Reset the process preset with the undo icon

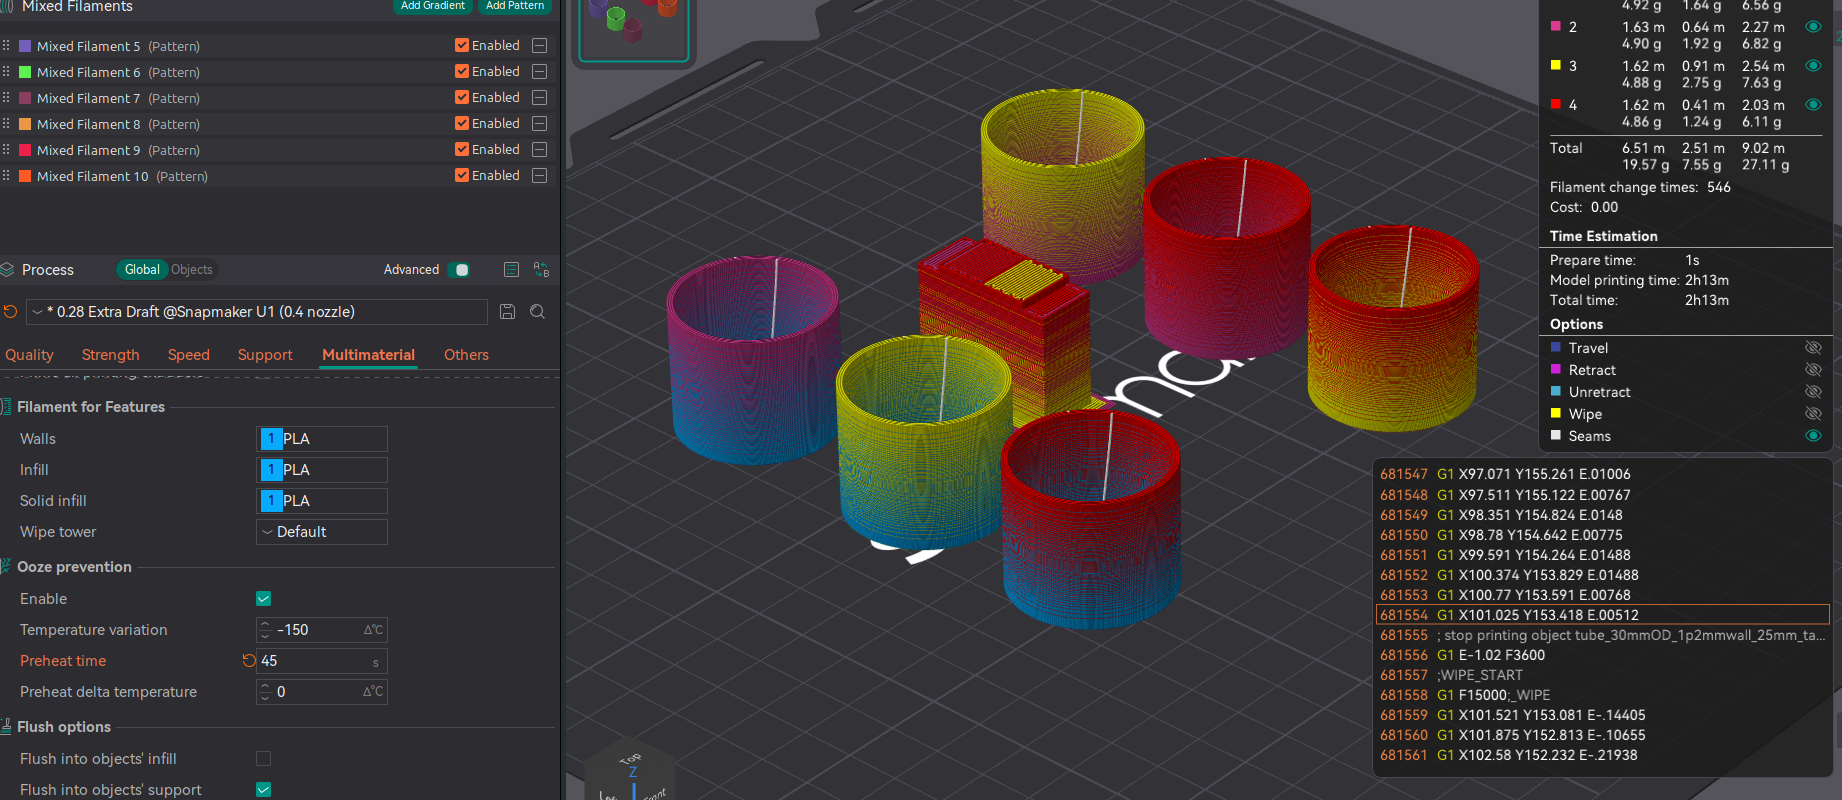click(x=11, y=312)
